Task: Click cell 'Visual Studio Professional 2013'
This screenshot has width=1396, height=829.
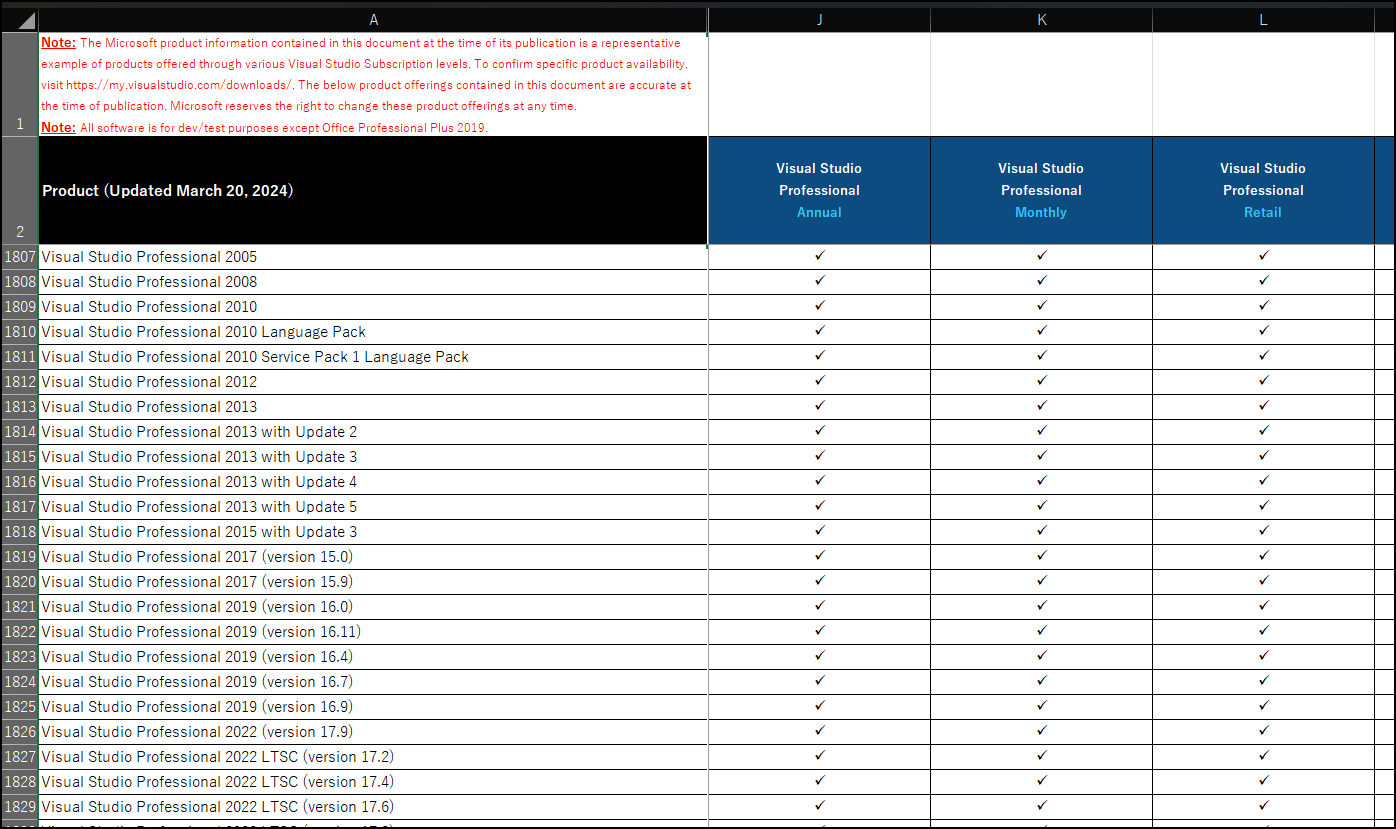Action: (x=373, y=407)
